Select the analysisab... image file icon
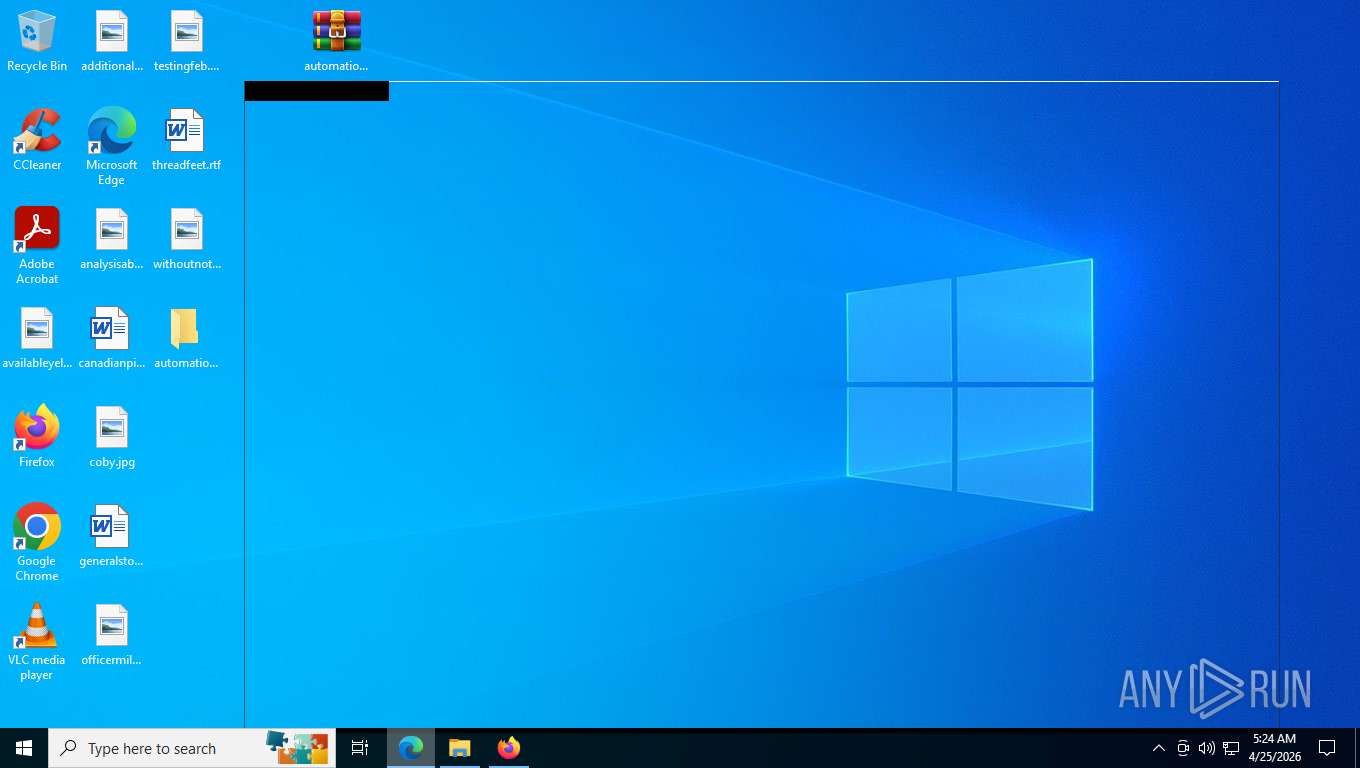 112,239
